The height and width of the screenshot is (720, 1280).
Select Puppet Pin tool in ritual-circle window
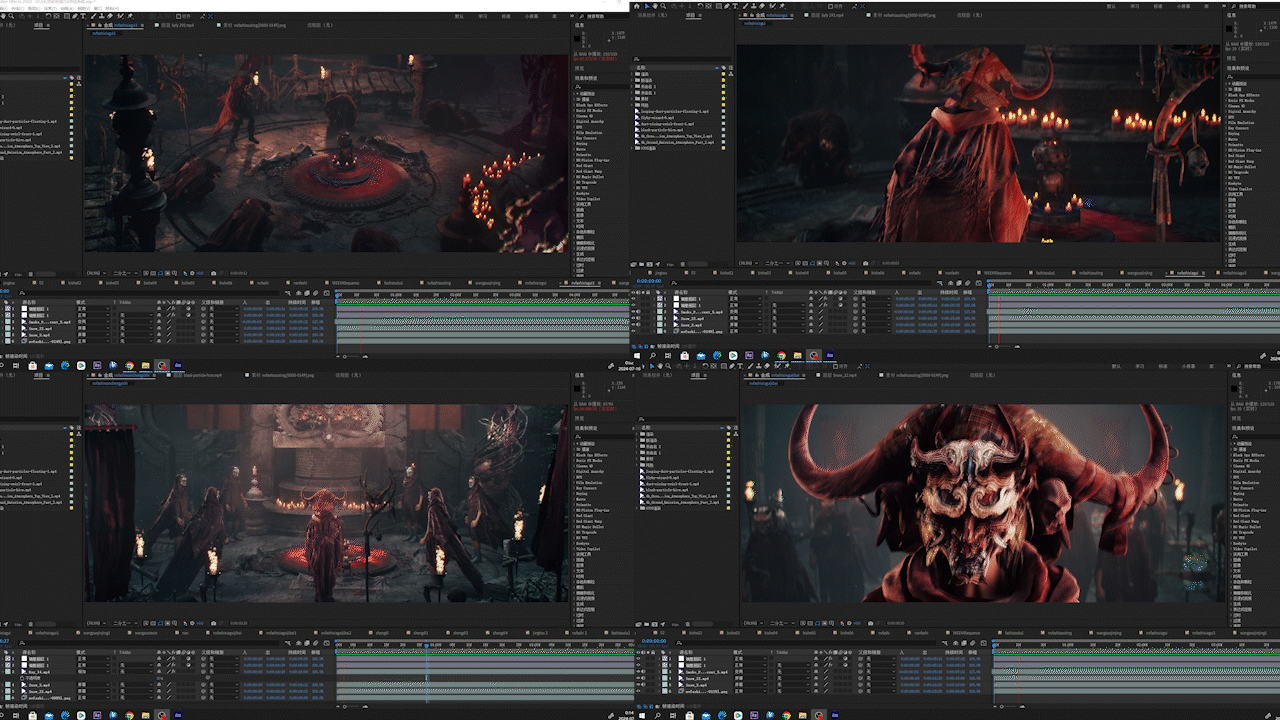click(x=130, y=16)
